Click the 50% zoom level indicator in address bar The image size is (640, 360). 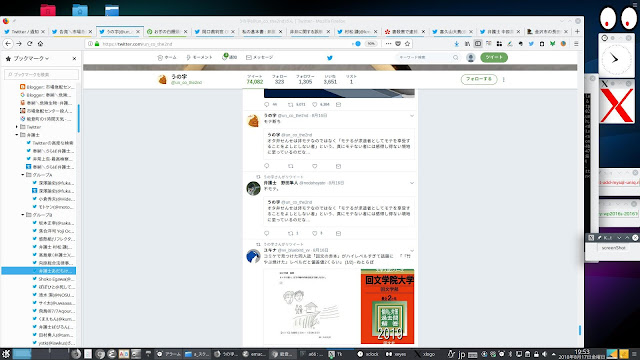371,44
